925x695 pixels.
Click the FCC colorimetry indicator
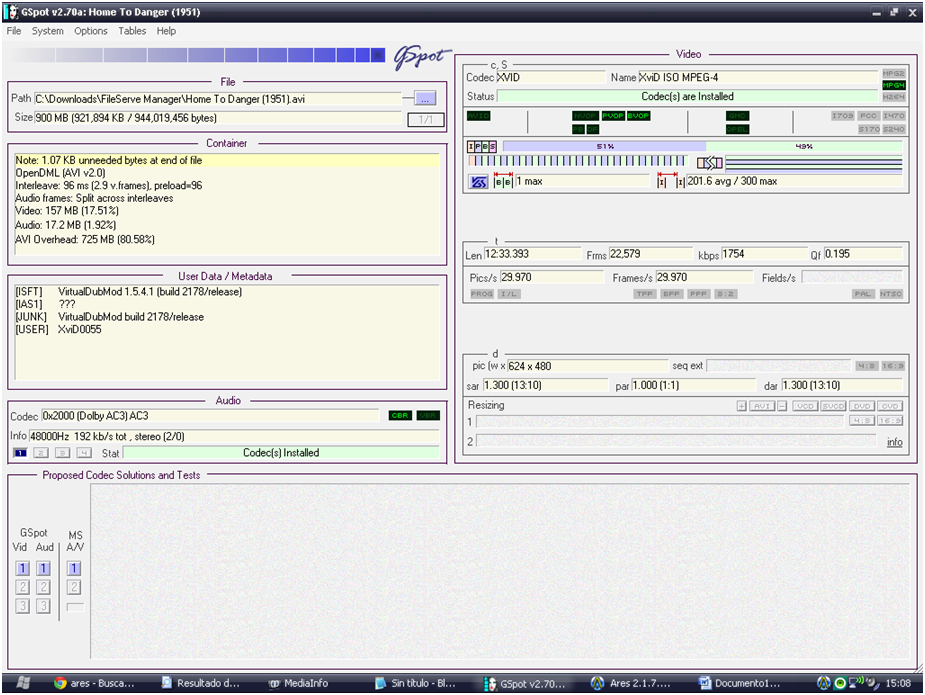pos(868,116)
